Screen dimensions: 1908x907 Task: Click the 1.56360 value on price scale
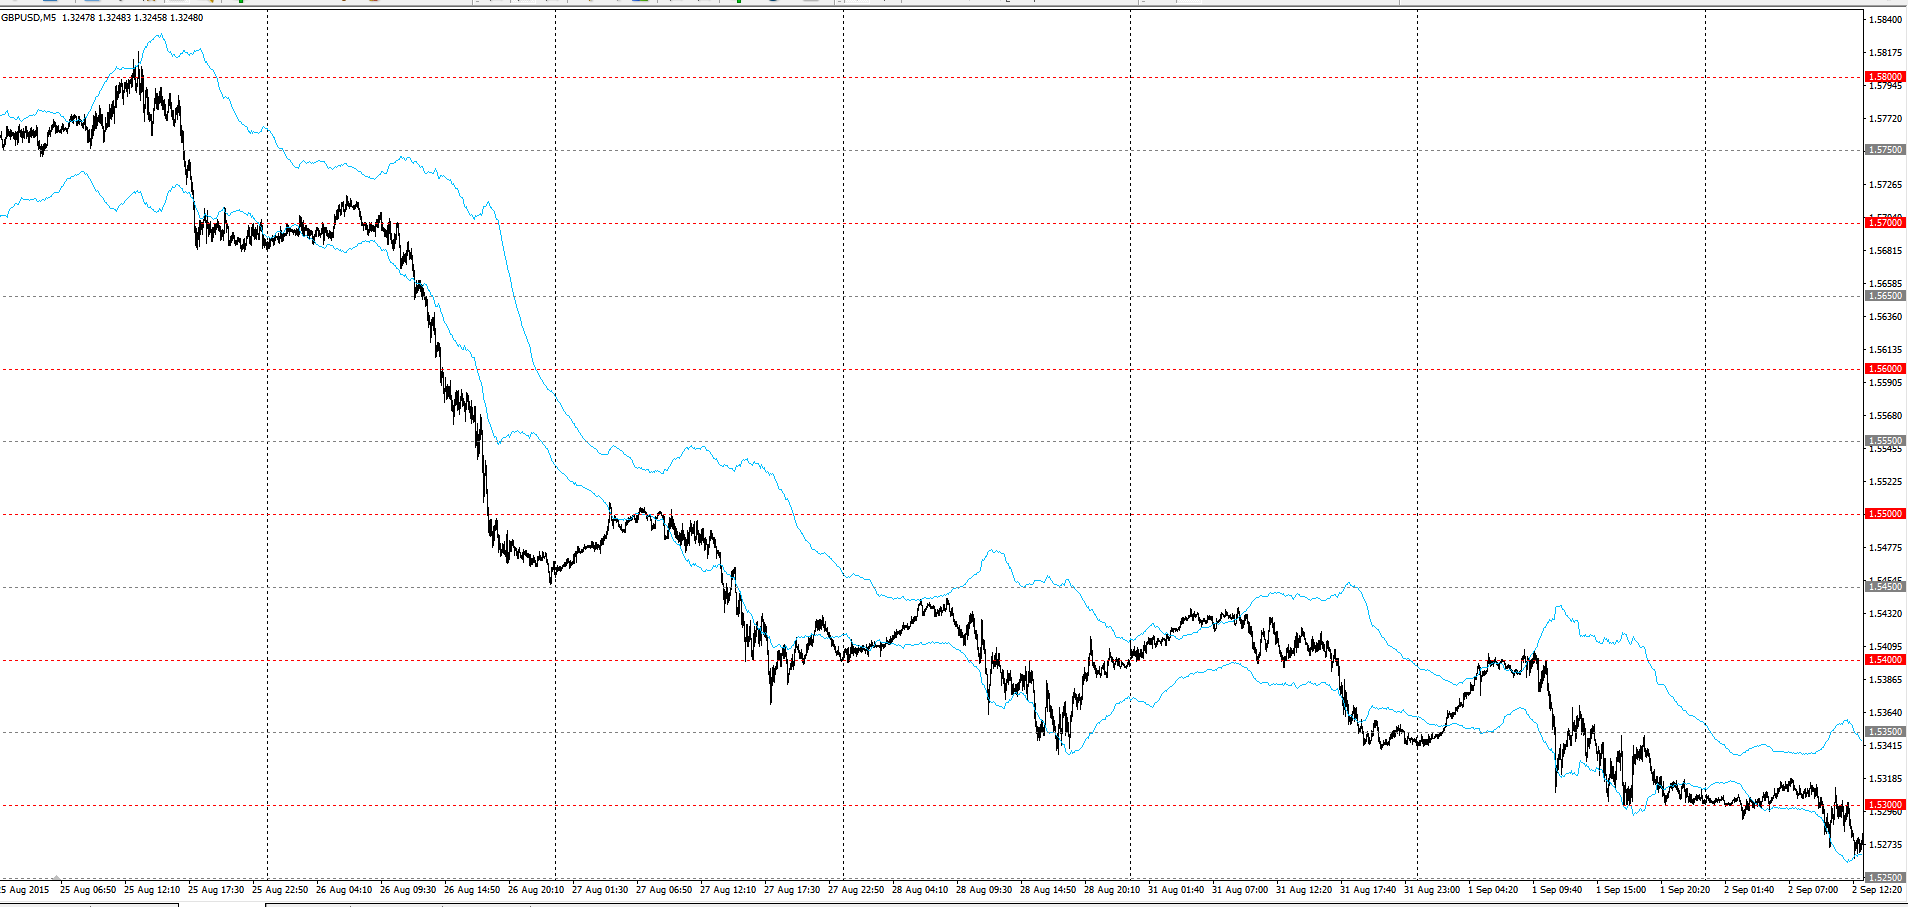pyautogui.click(x=1886, y=317)
